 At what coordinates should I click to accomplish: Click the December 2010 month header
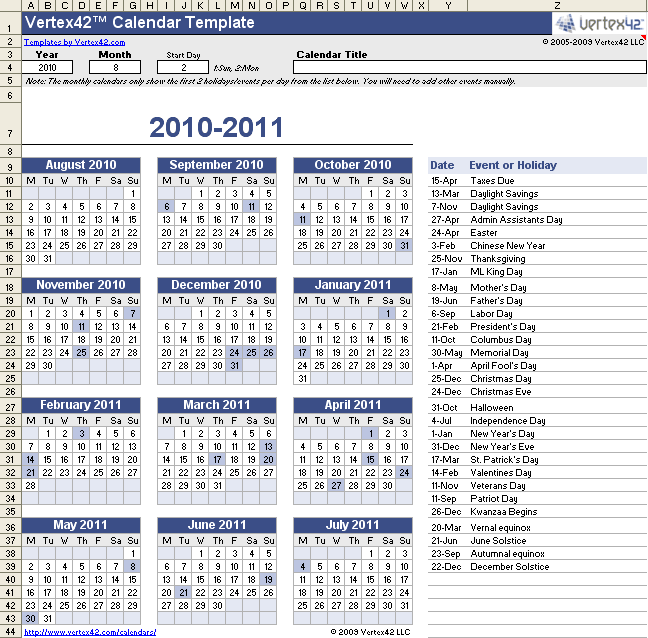pos(217,285)
